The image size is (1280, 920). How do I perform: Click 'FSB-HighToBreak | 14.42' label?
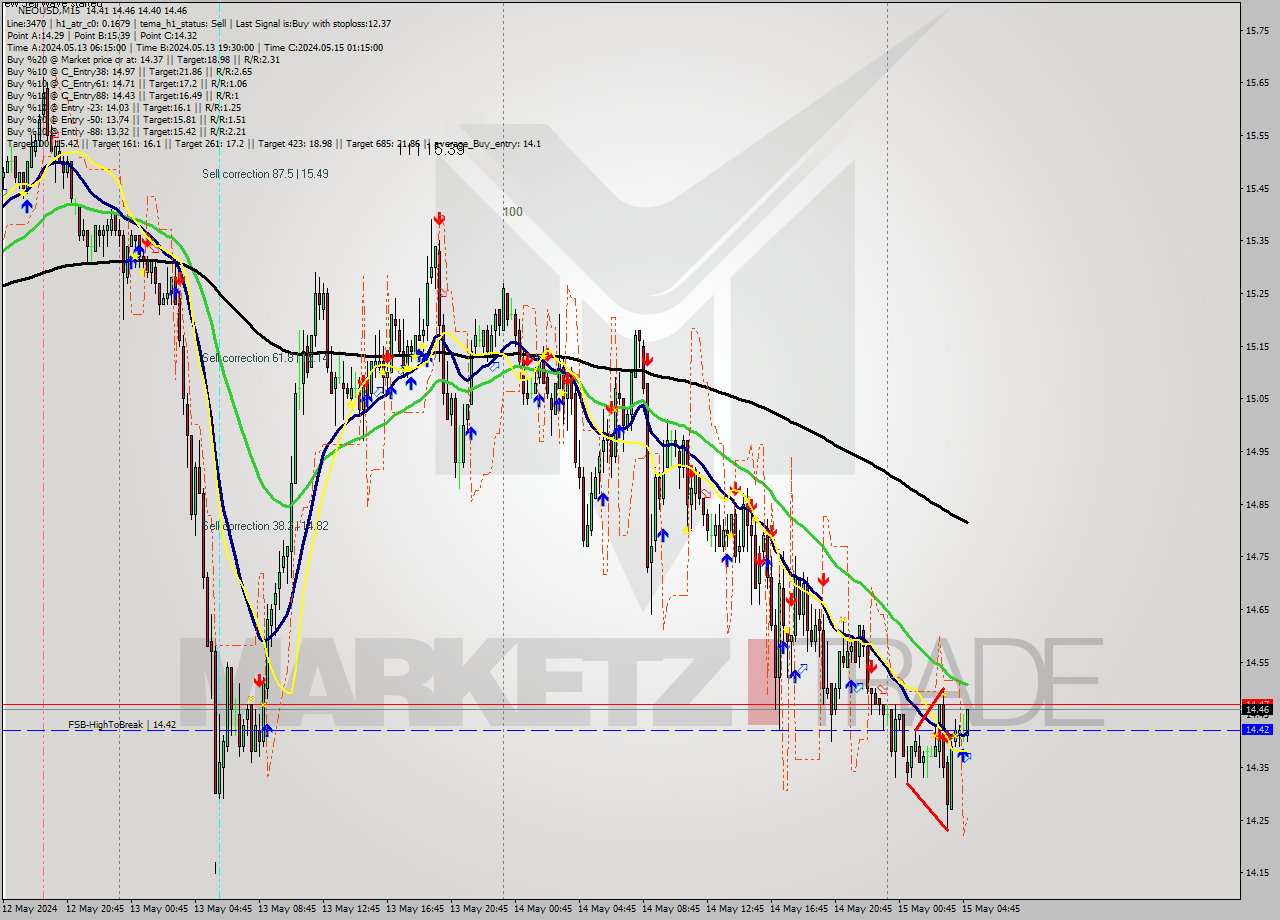pyautogui.click(x=122, y=724)
